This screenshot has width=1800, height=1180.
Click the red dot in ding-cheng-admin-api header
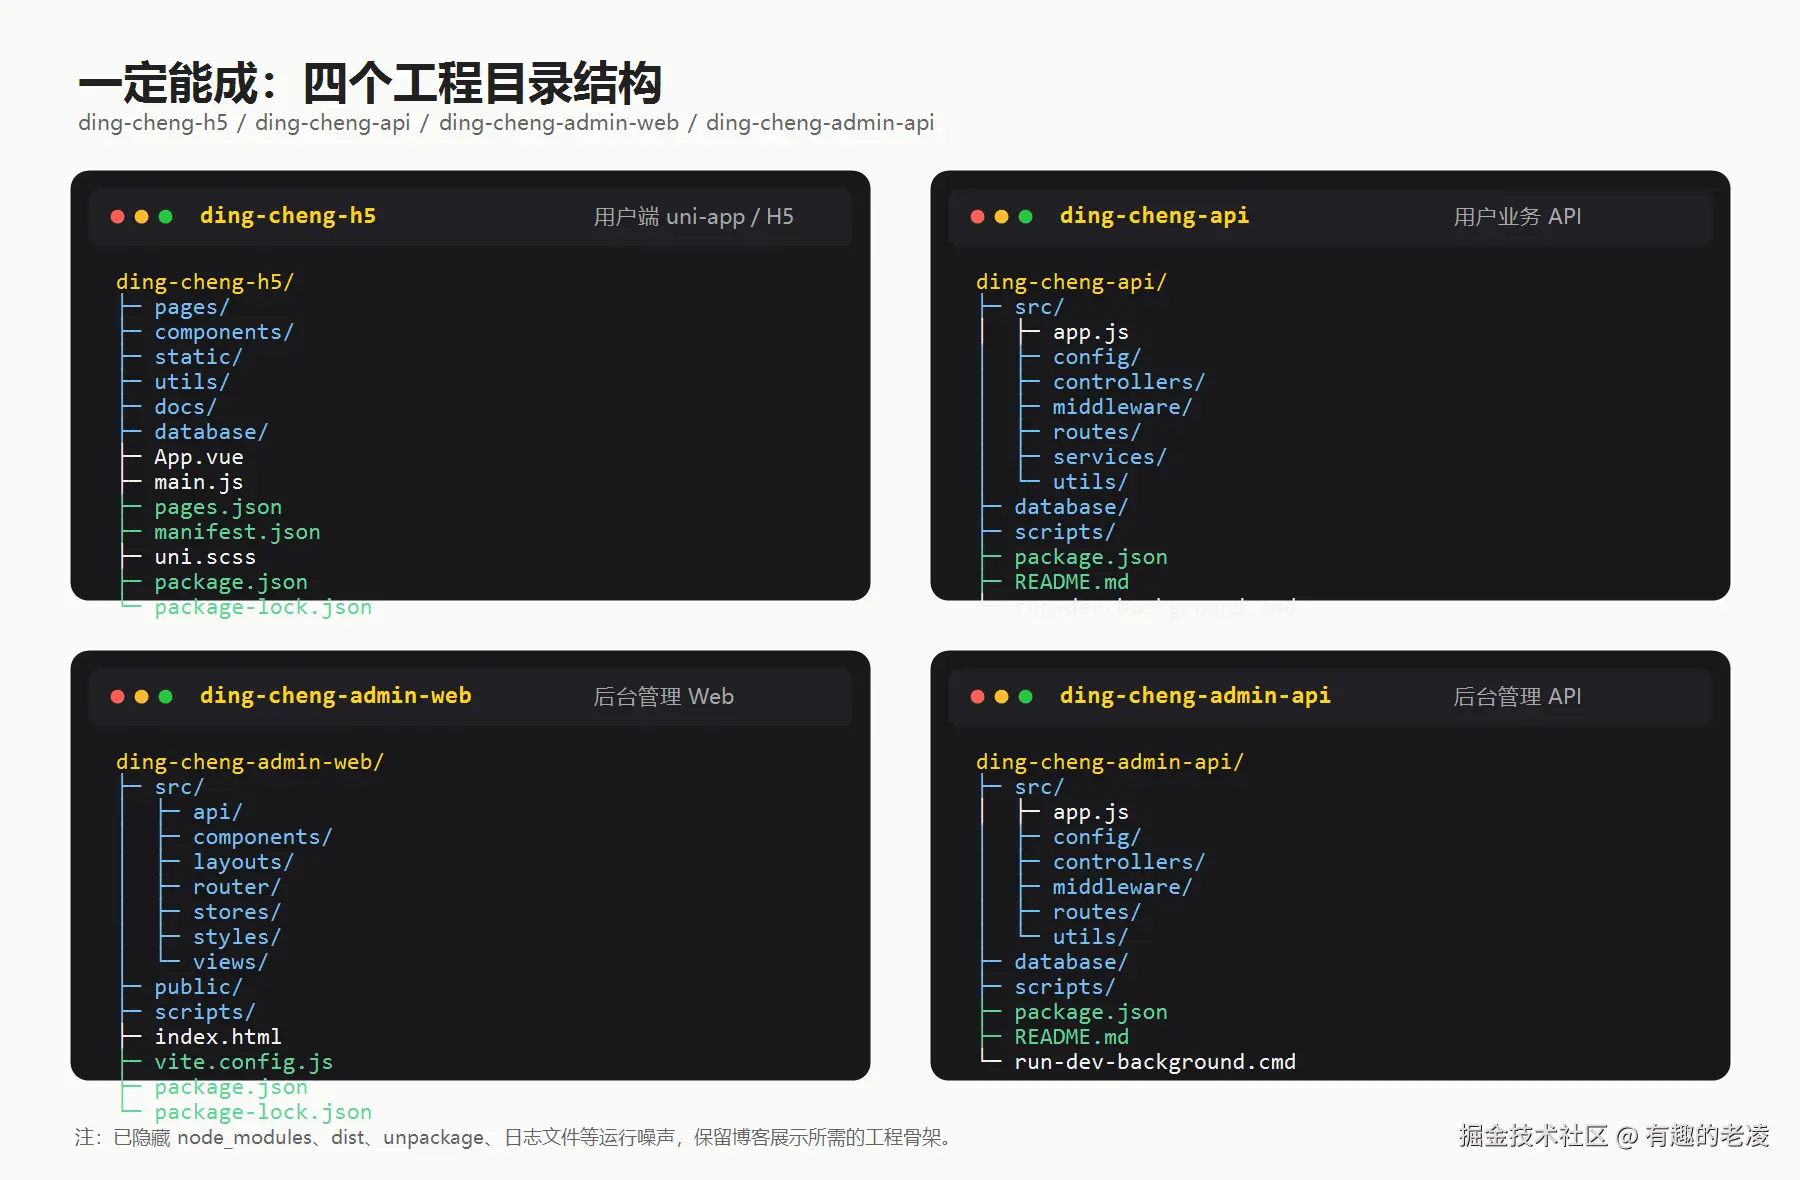click(978, 697)
